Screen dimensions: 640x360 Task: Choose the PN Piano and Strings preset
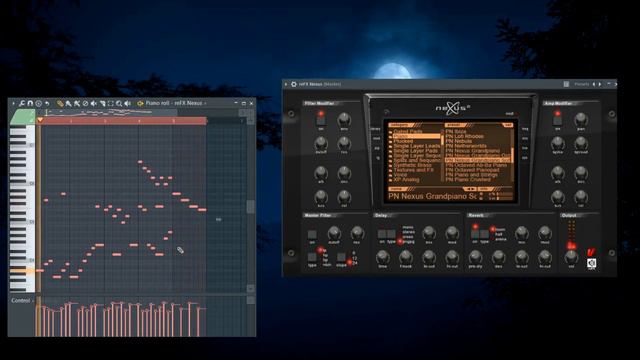tap(472, 175)
